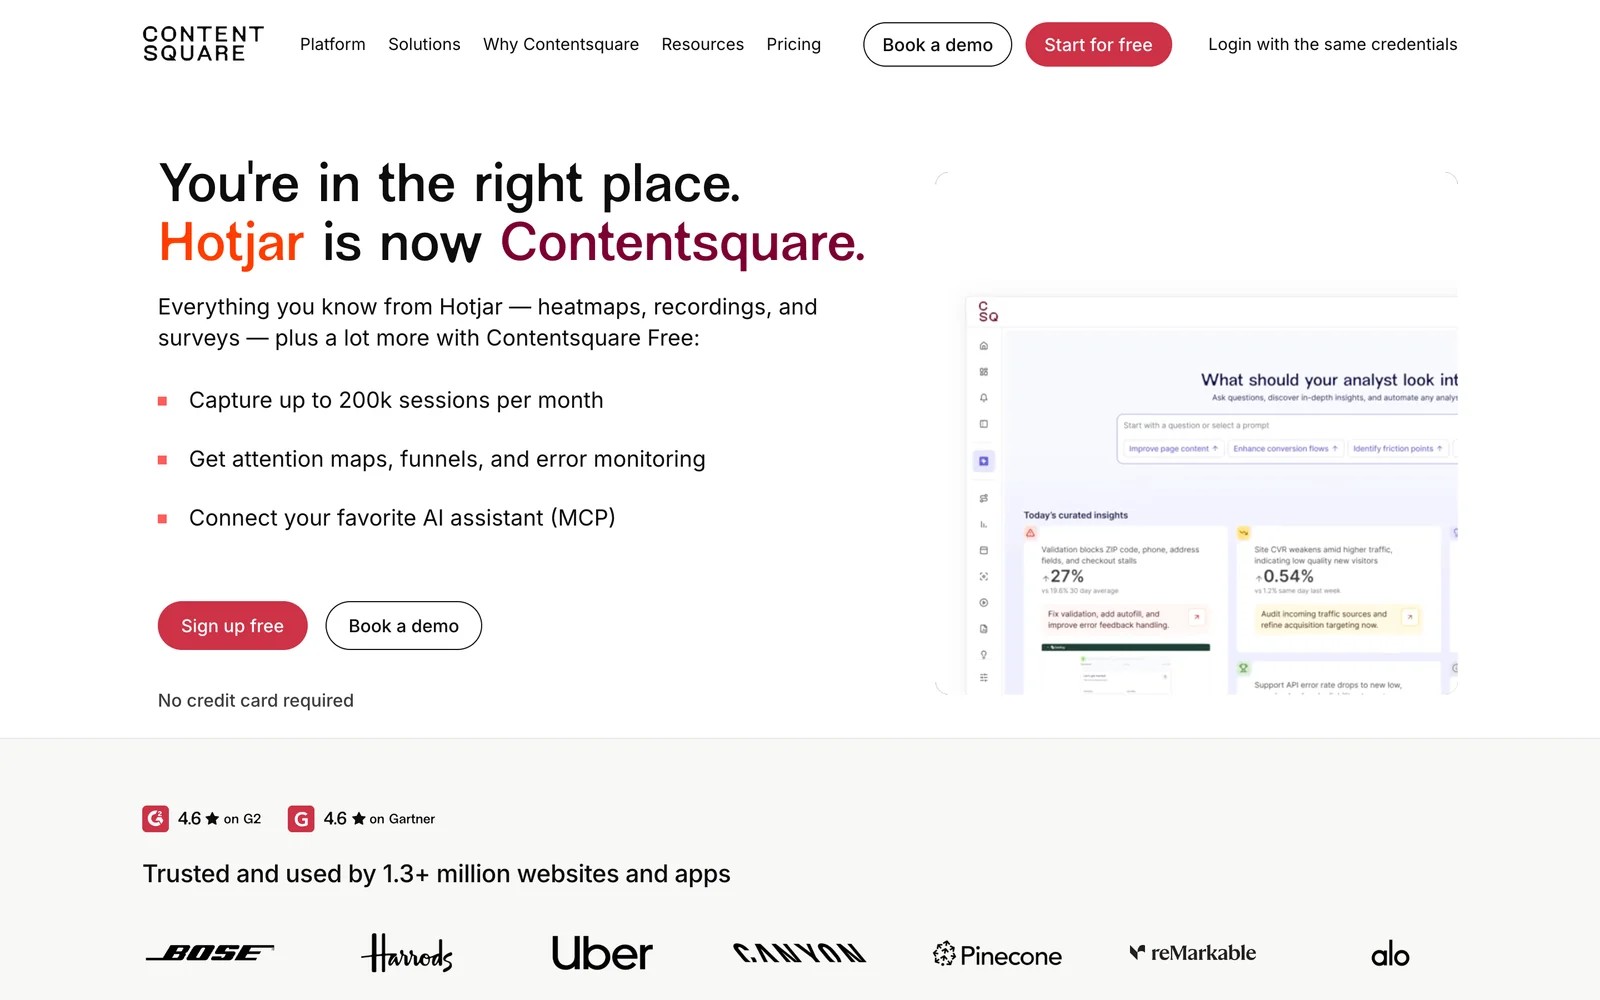Click the Canyon brand logo
Image resolution: width=1600 pixels, height=1000 pixels.
point(800,953)
